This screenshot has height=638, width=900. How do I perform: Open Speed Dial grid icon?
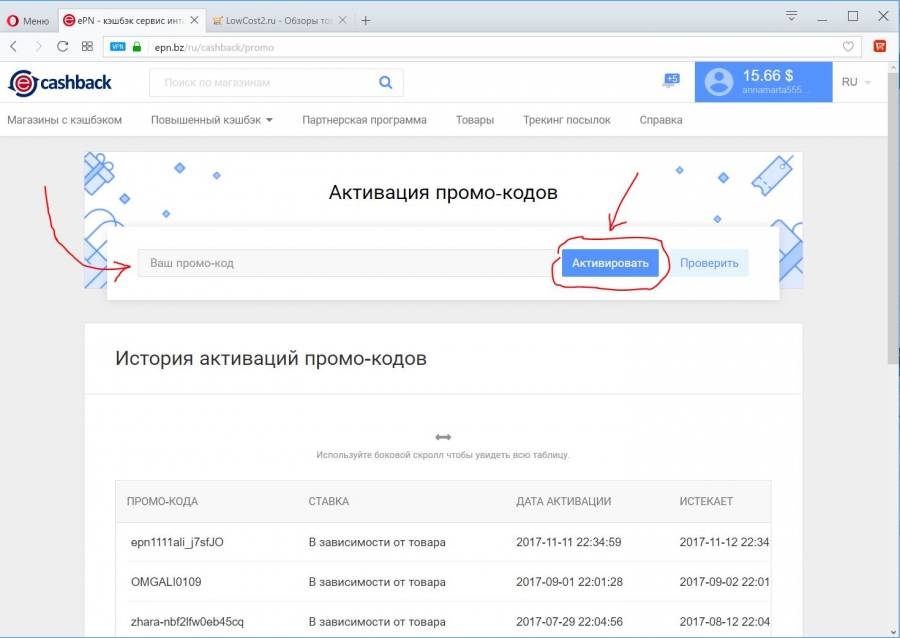88,46
